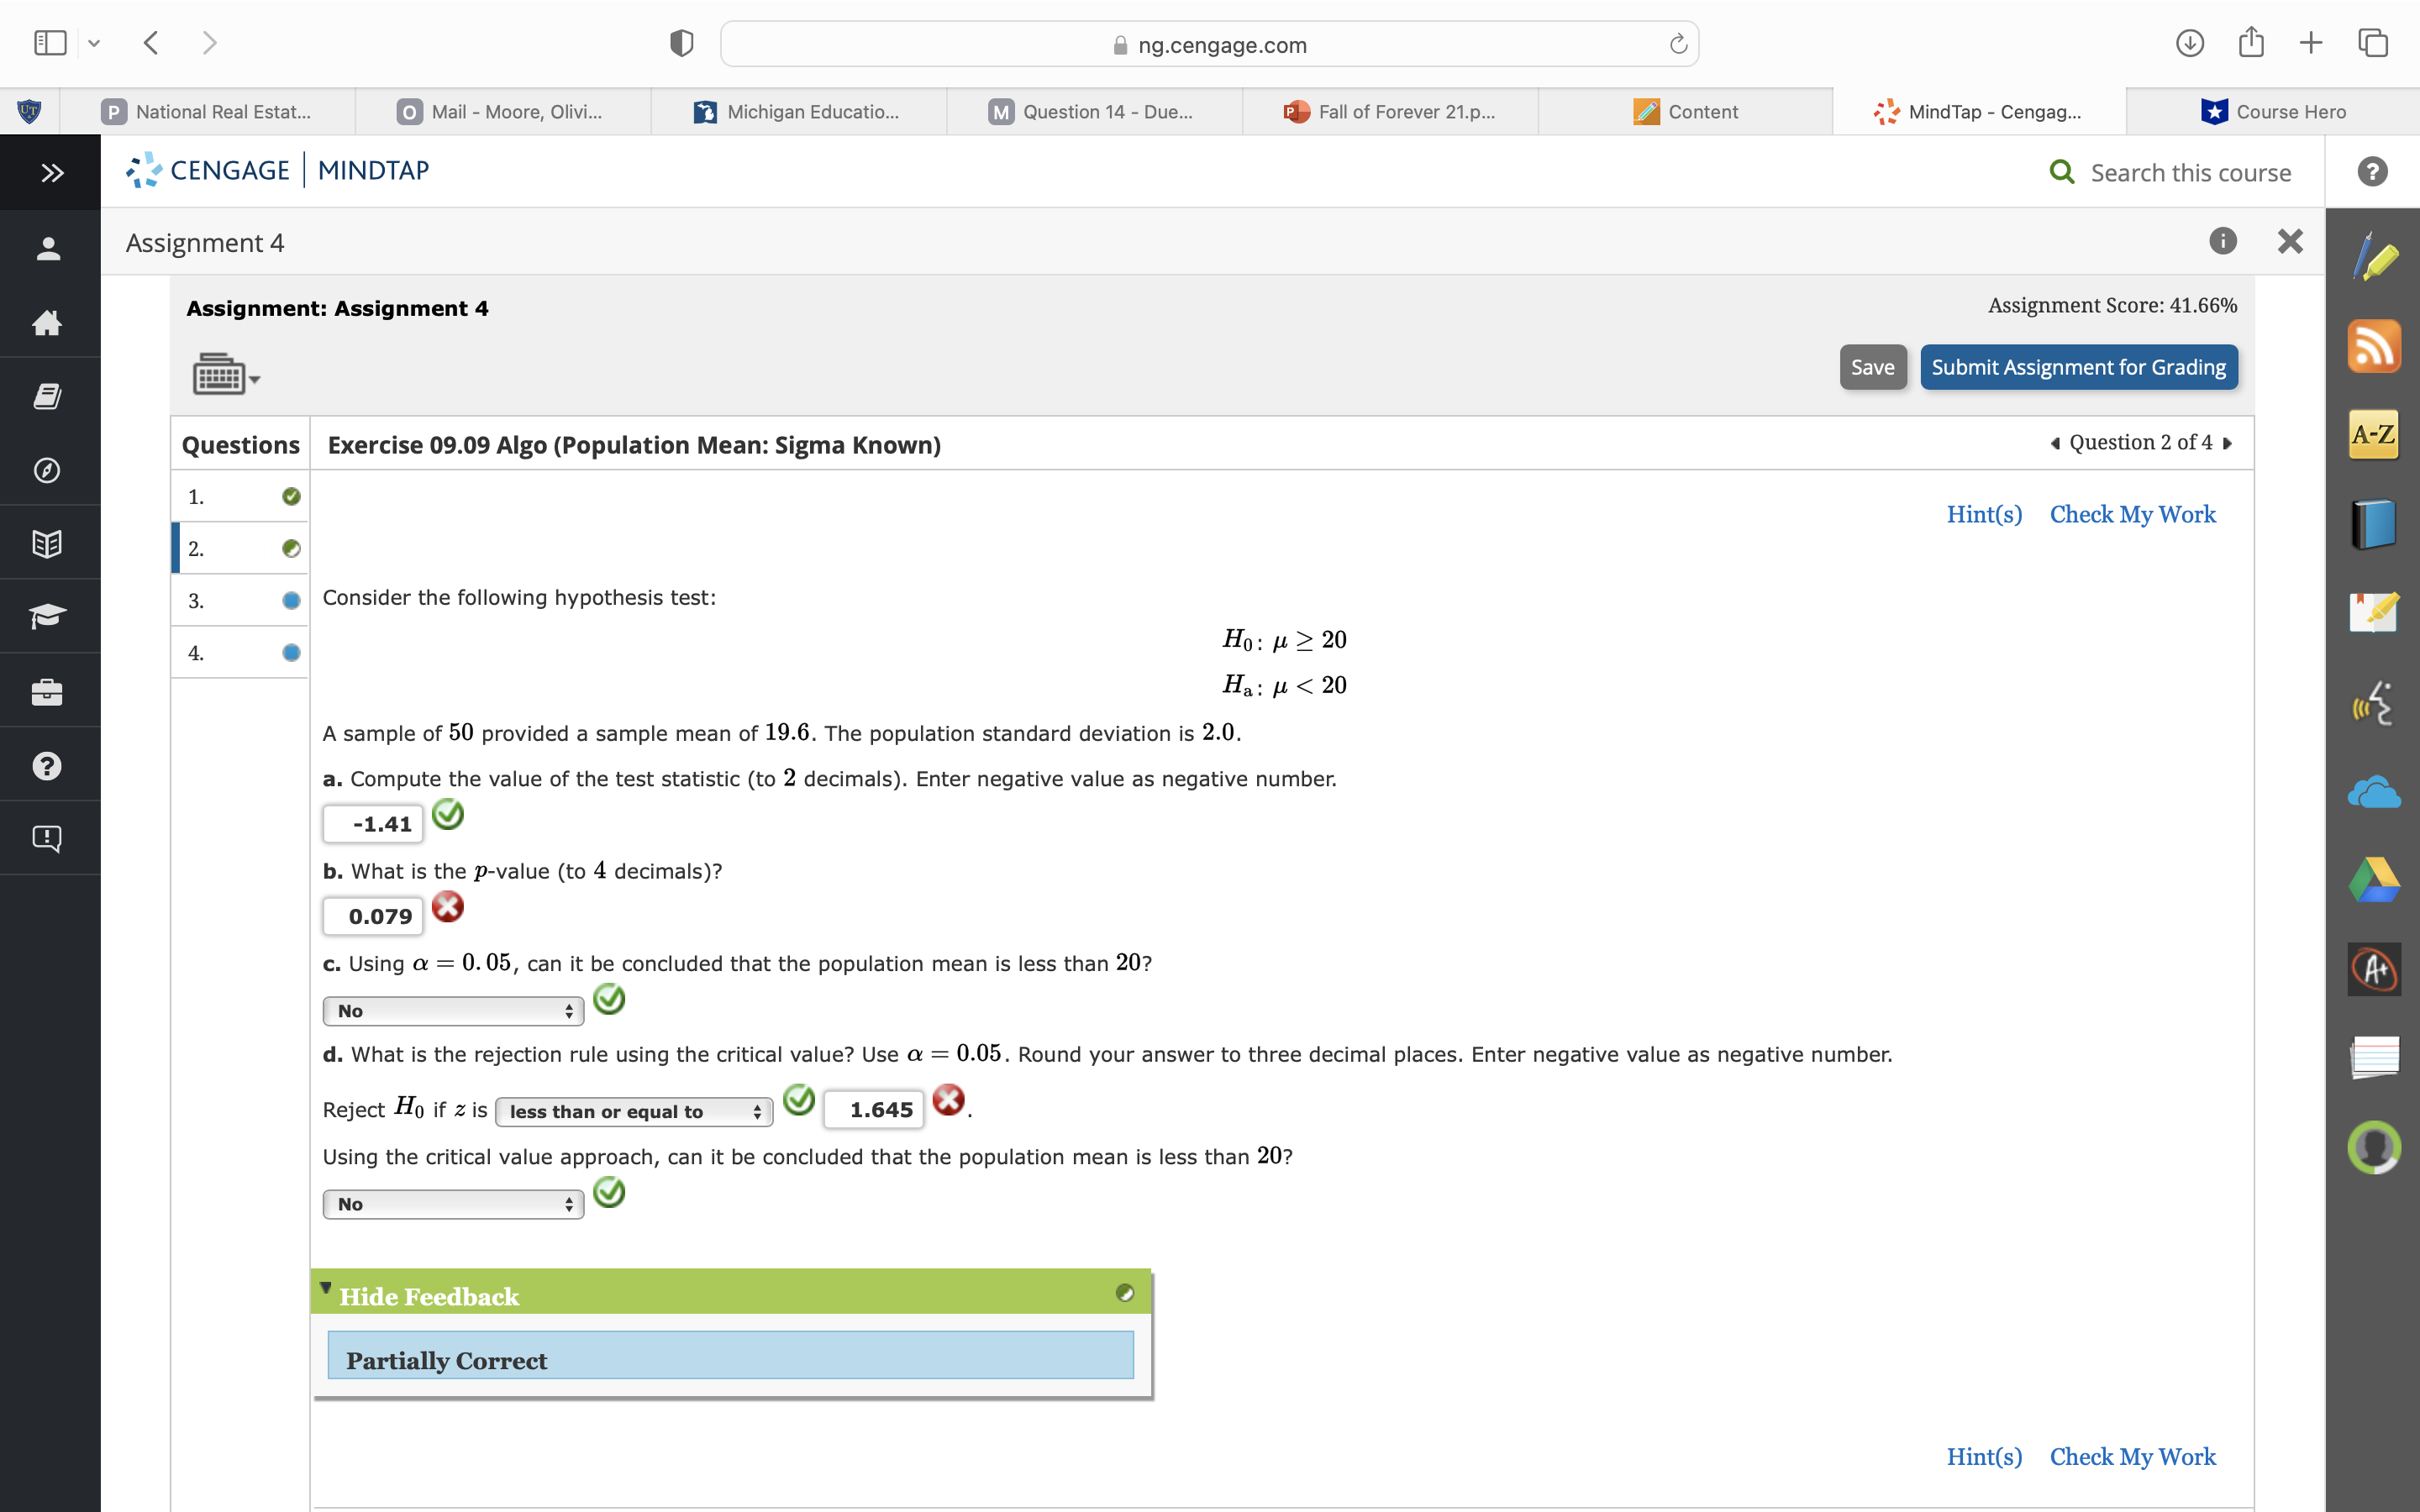
Task: Go to next question arrow
Action: tap(2228, 443)
